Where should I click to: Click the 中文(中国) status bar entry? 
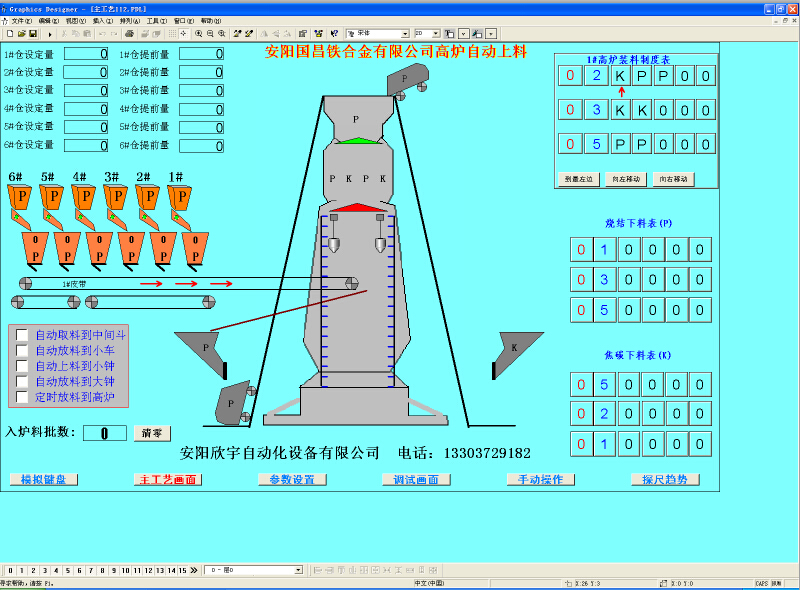tap(429, 583)
